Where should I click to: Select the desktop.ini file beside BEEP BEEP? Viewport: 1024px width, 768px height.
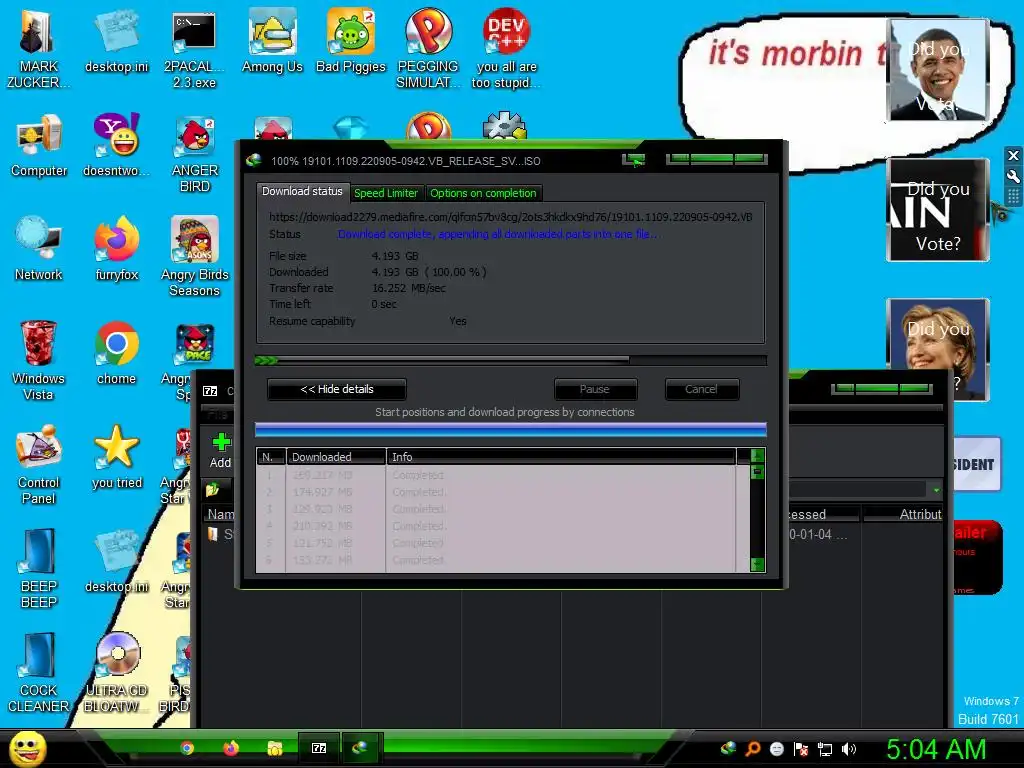(x=116, y=562)
